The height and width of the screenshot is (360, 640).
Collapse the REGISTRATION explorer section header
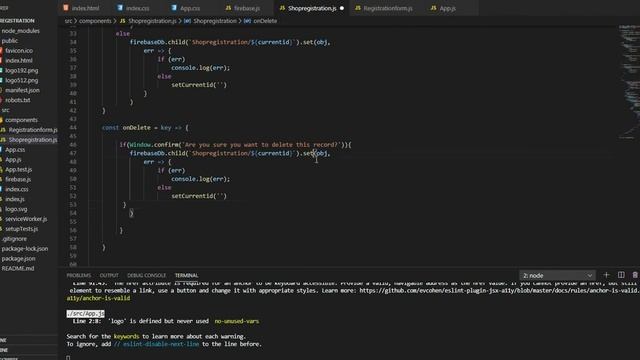(17, 21)
